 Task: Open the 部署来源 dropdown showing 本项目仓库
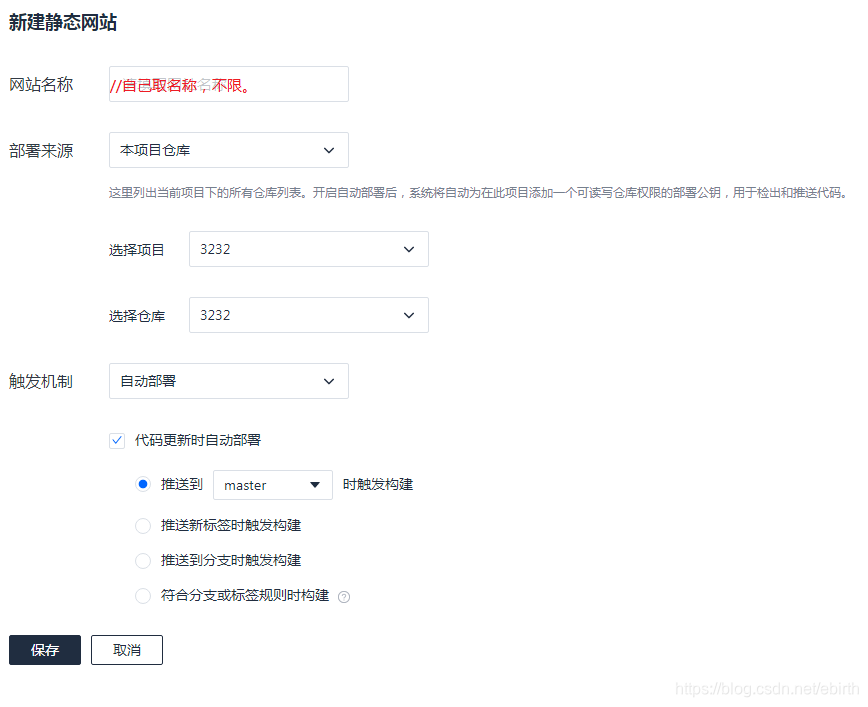(x=228, y=150)
